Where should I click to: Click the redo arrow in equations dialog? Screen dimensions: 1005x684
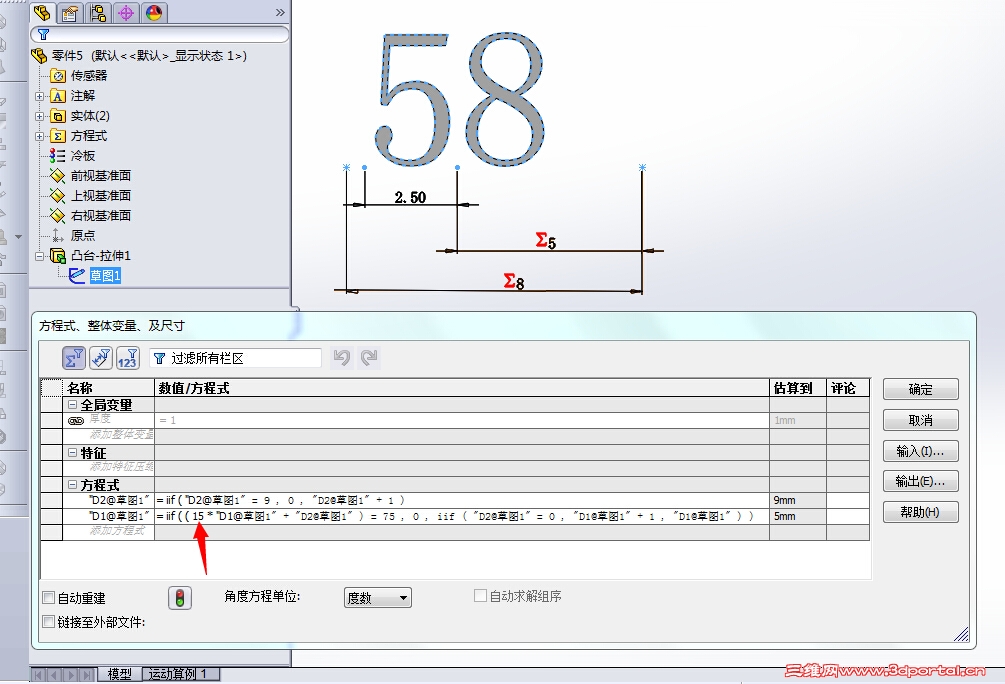tap(369, 358)
